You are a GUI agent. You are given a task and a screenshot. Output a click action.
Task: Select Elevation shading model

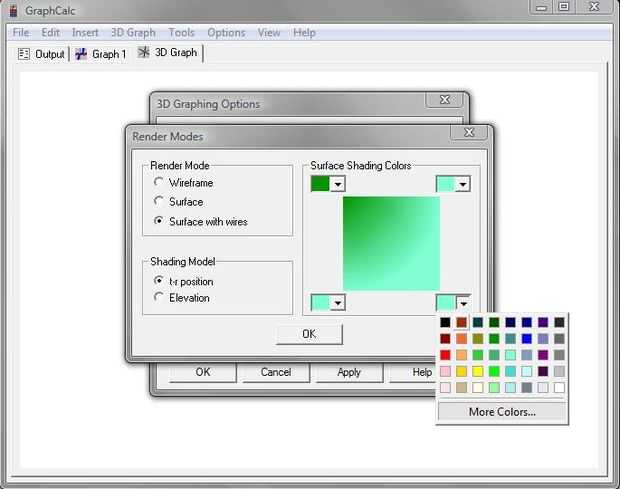click(x=159, y=297)
